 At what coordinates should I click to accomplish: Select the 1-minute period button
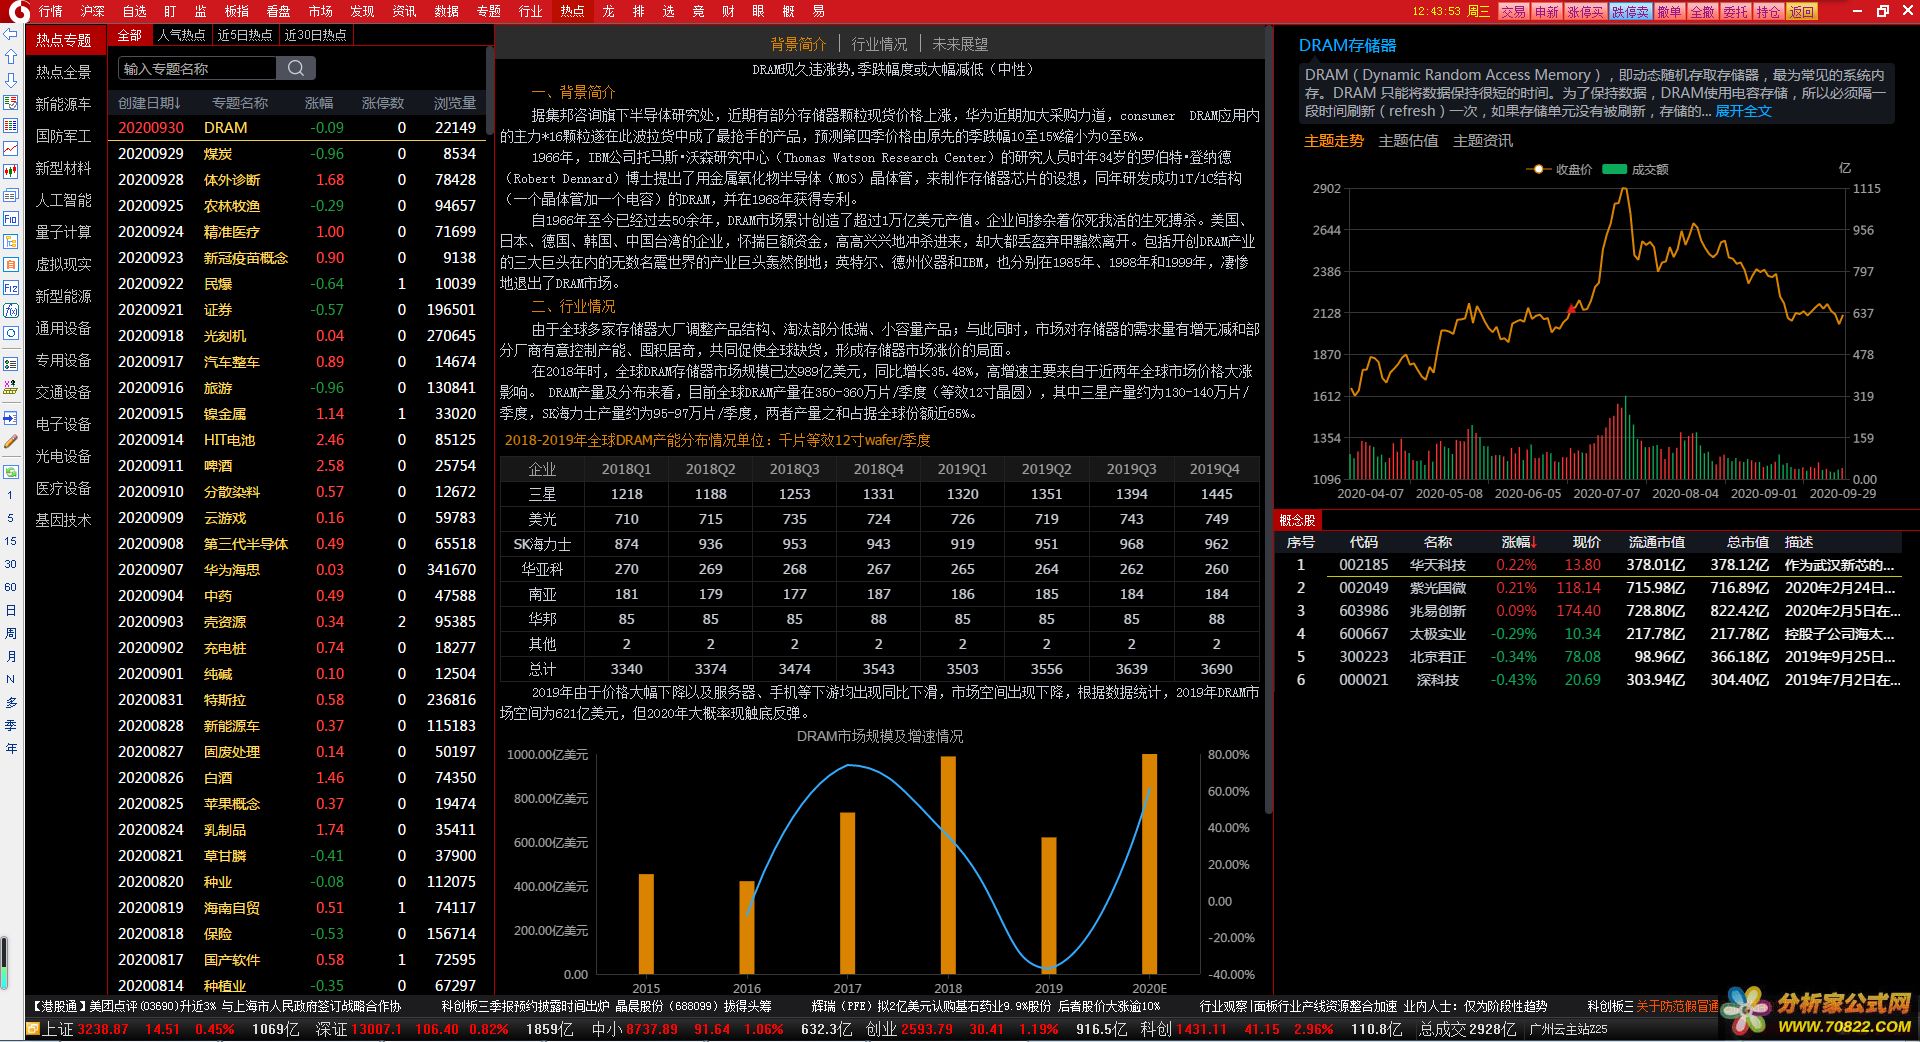(x=11, y=495)
